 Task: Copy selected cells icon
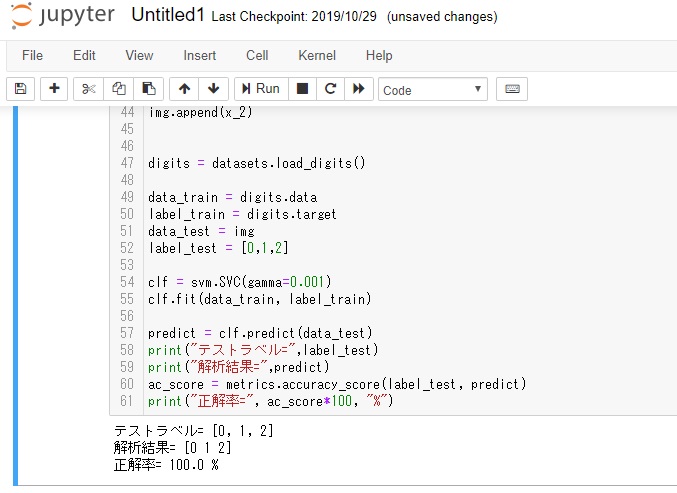pos(119,89)
